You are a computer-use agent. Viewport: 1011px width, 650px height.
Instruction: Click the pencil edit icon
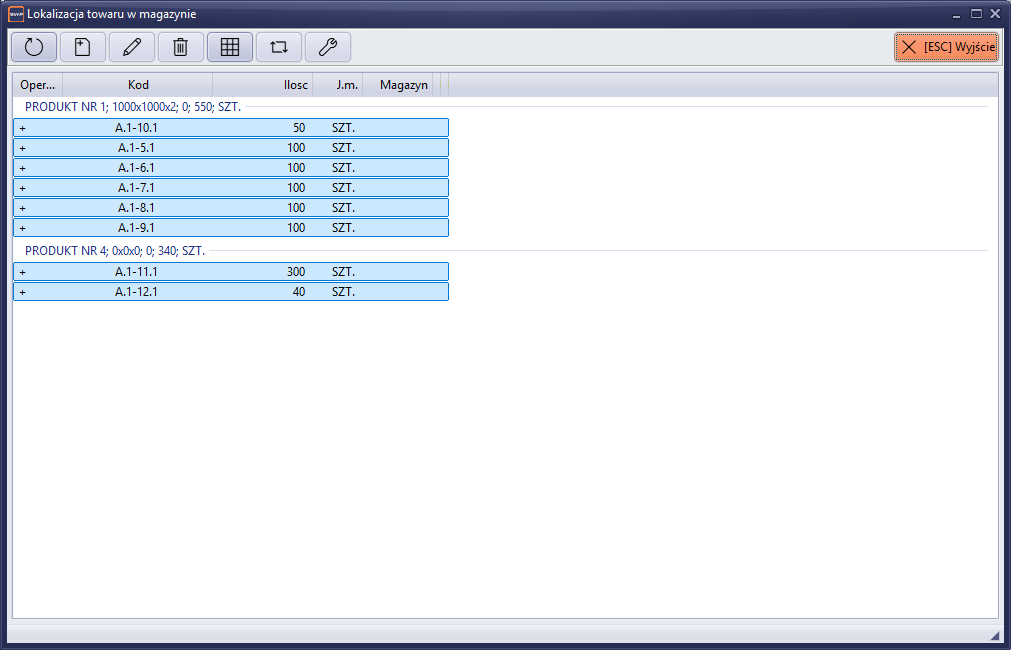click(x=132, y=47)
